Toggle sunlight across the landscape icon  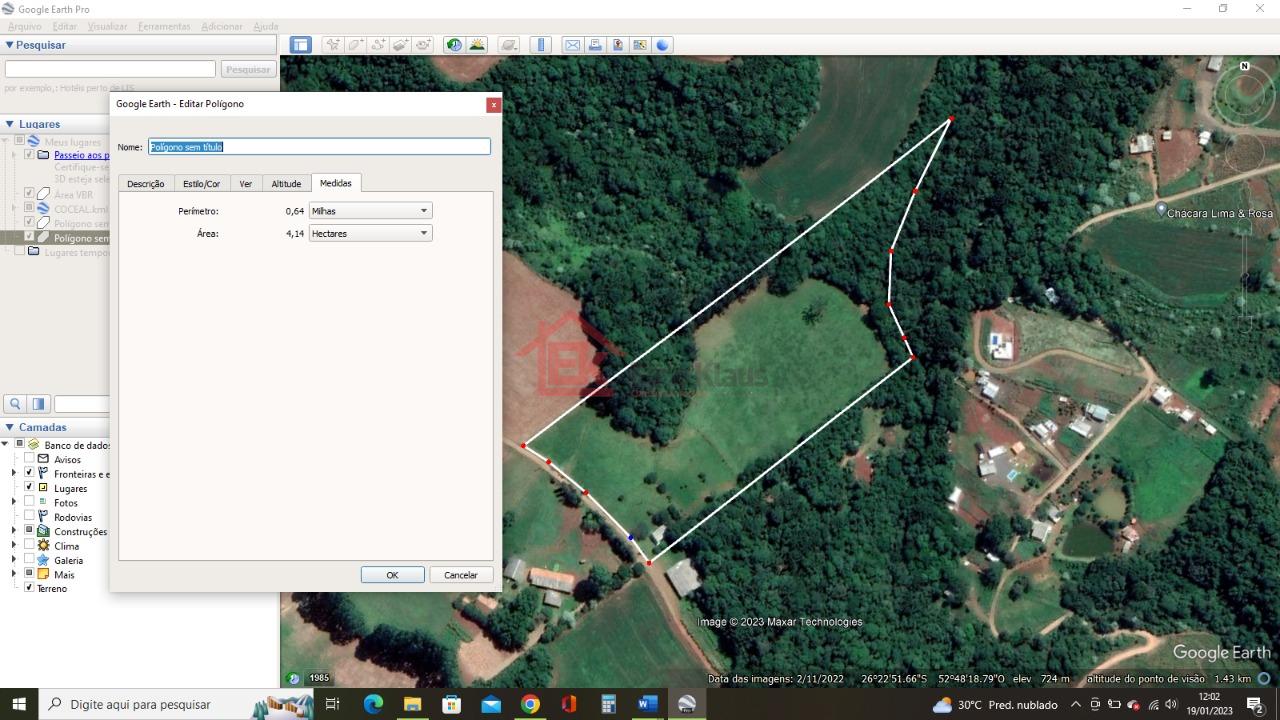pyautogui.click(x=477, y=45)
